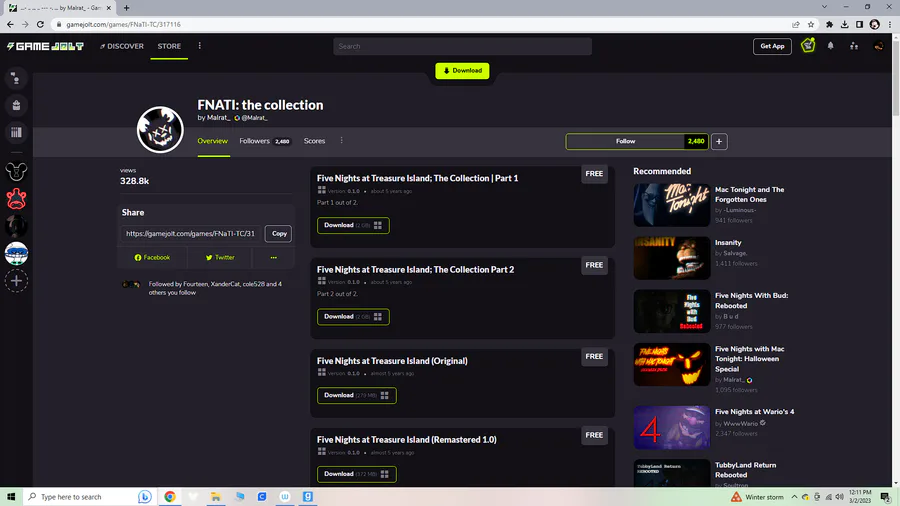Open the notifications bell

pyautogui.click(x=831, y=46)
